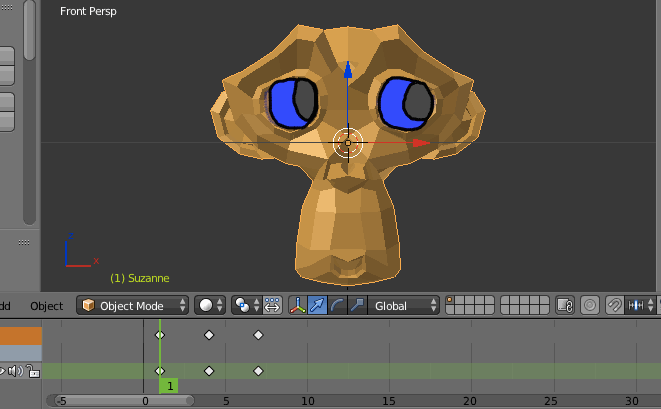Open the pivot point dropdown
Screen dimensions: 661x409
pyautogui.click(x=247, y=305)
